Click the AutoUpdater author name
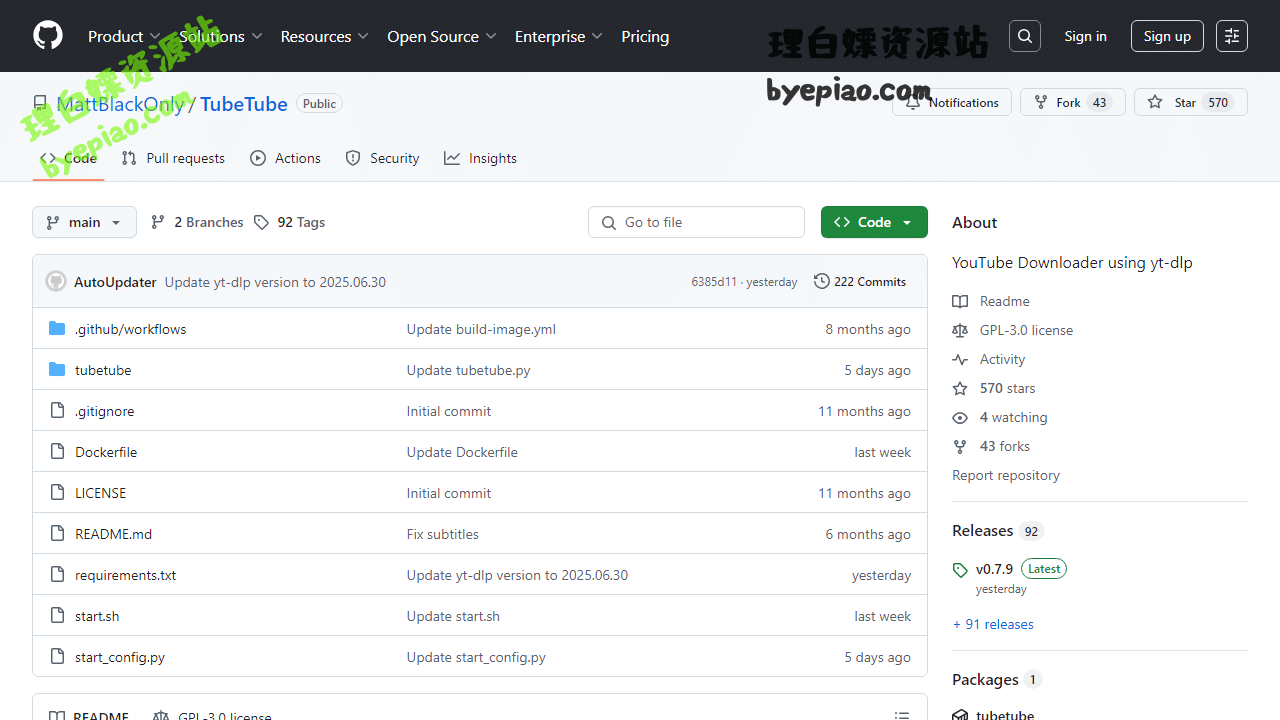Image resolution: width=1280 pixels, height=720 pixels. coord(115,282)
